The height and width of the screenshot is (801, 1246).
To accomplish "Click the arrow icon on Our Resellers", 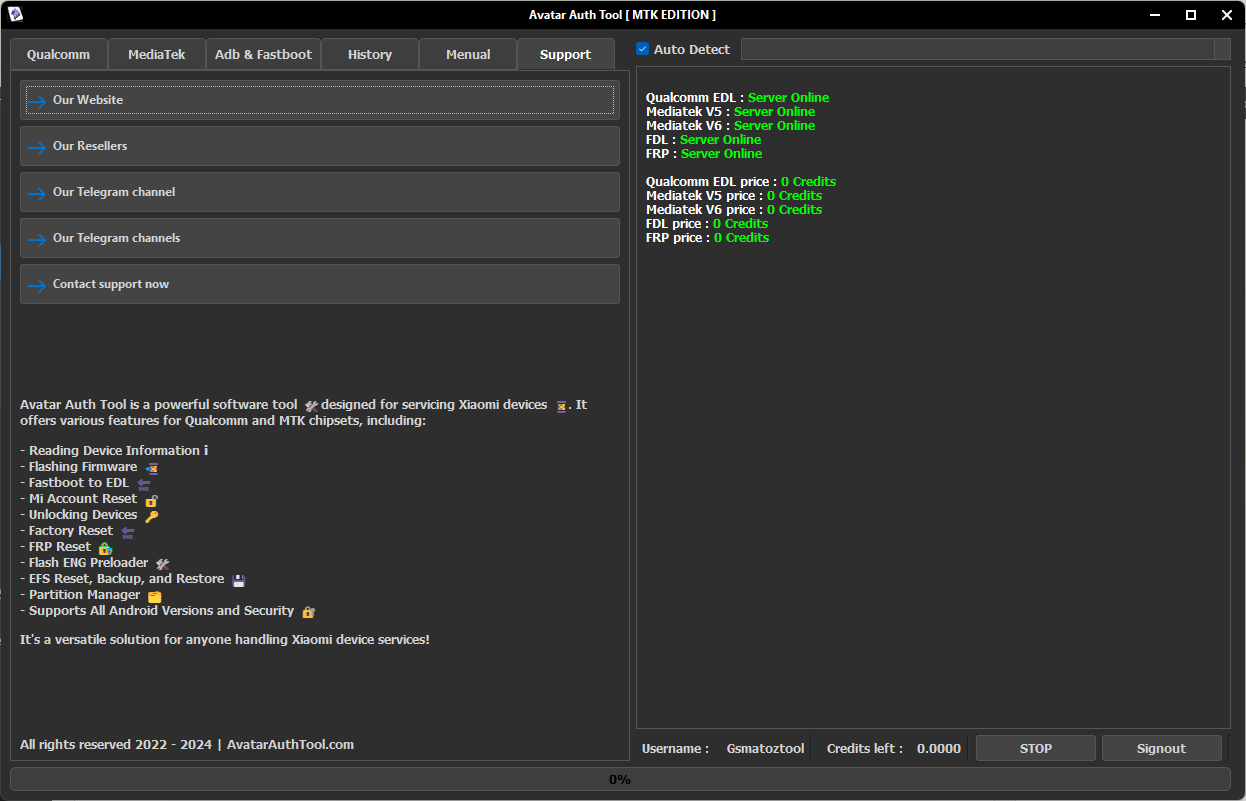I will [x=40, y=146].
